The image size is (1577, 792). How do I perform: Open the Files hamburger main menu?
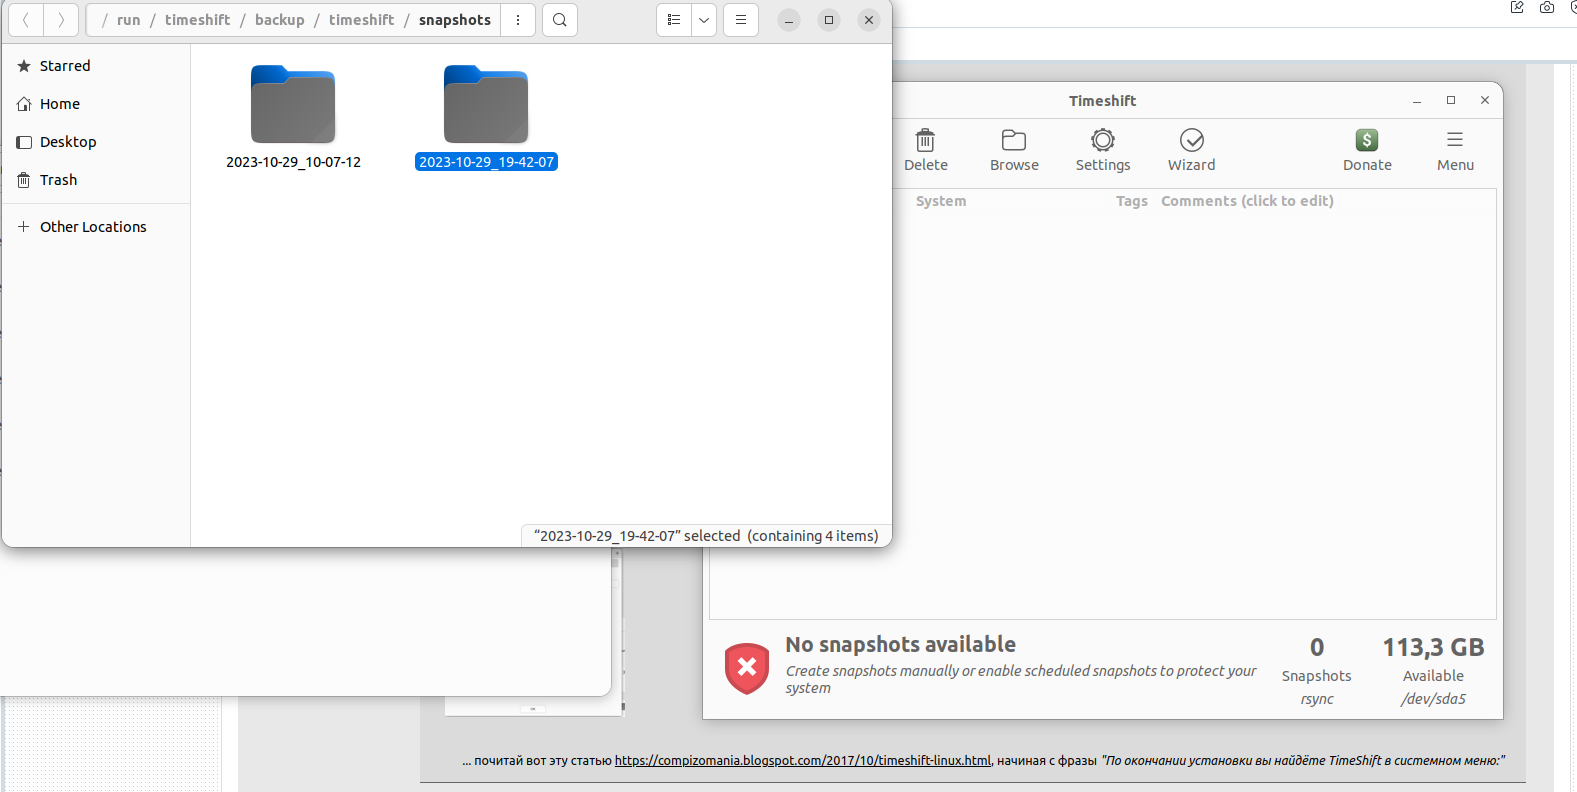click(741, 20)
